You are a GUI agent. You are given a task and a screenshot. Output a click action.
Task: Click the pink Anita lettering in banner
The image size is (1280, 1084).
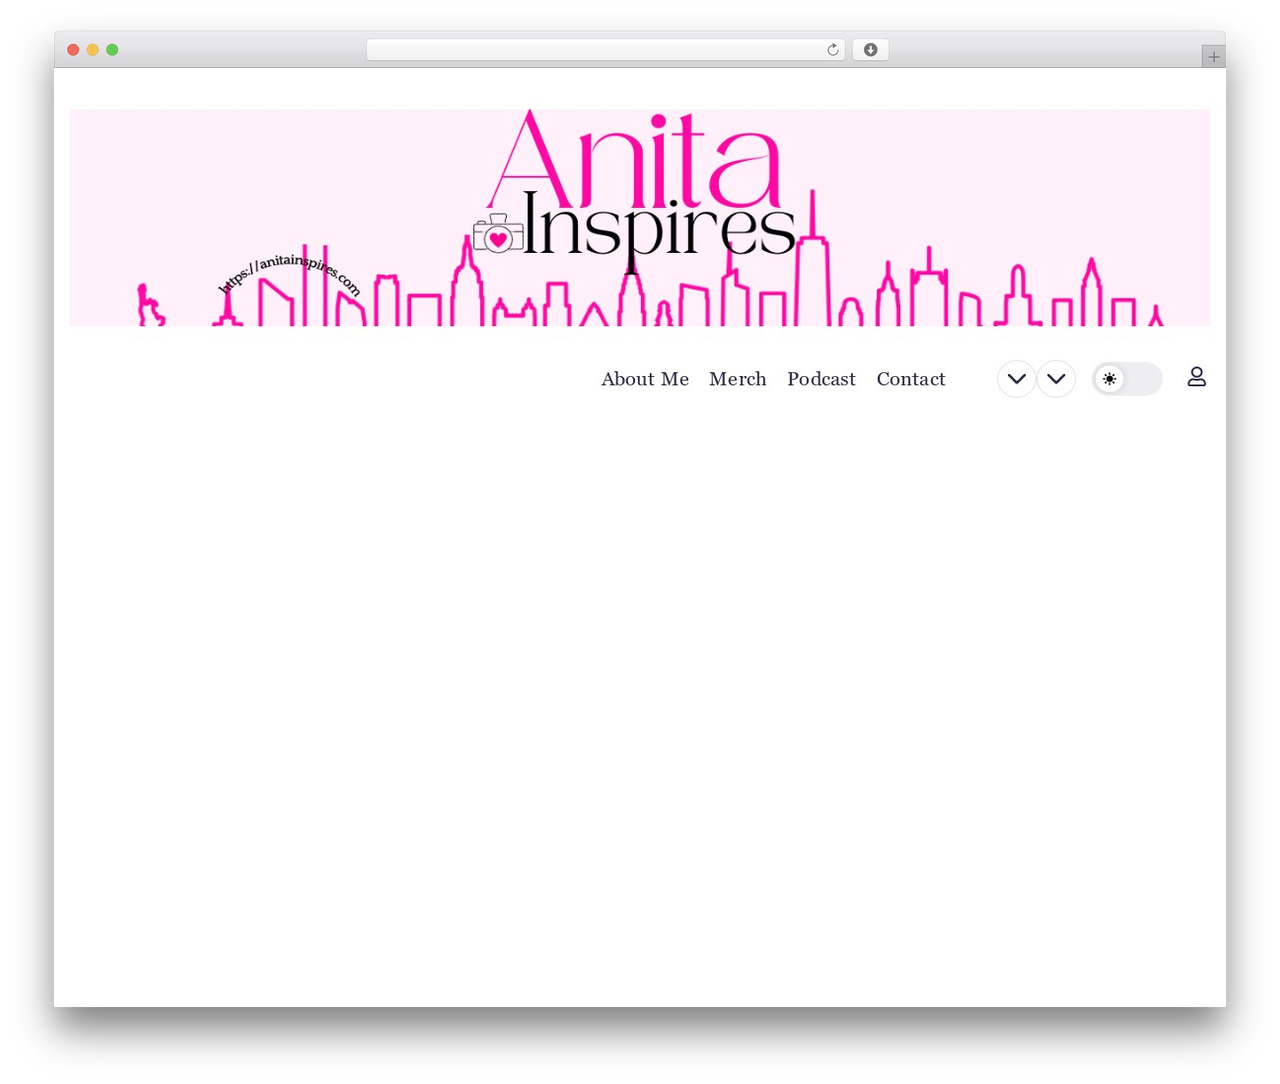click(634, 158)
